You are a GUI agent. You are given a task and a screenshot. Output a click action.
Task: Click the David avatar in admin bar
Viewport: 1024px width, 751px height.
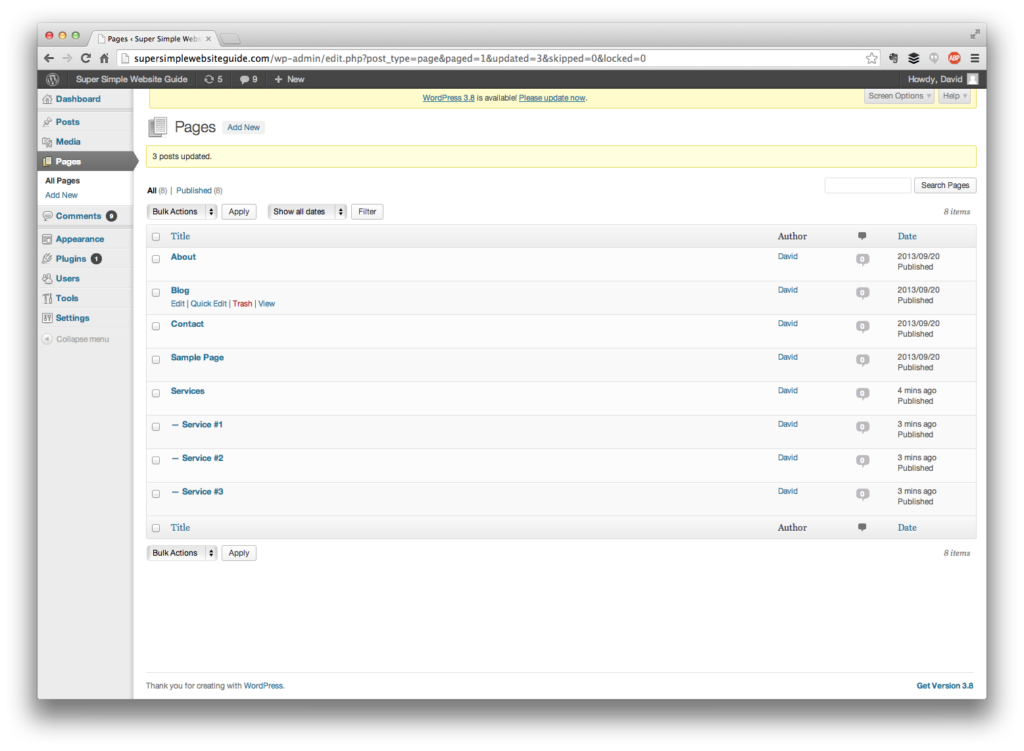tap(972, 79)
